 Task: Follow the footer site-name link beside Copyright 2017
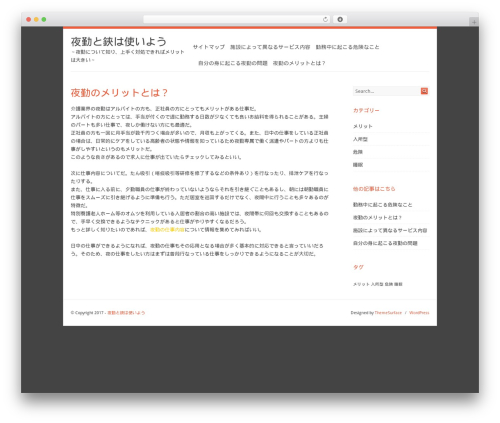[x=126, y=313]
